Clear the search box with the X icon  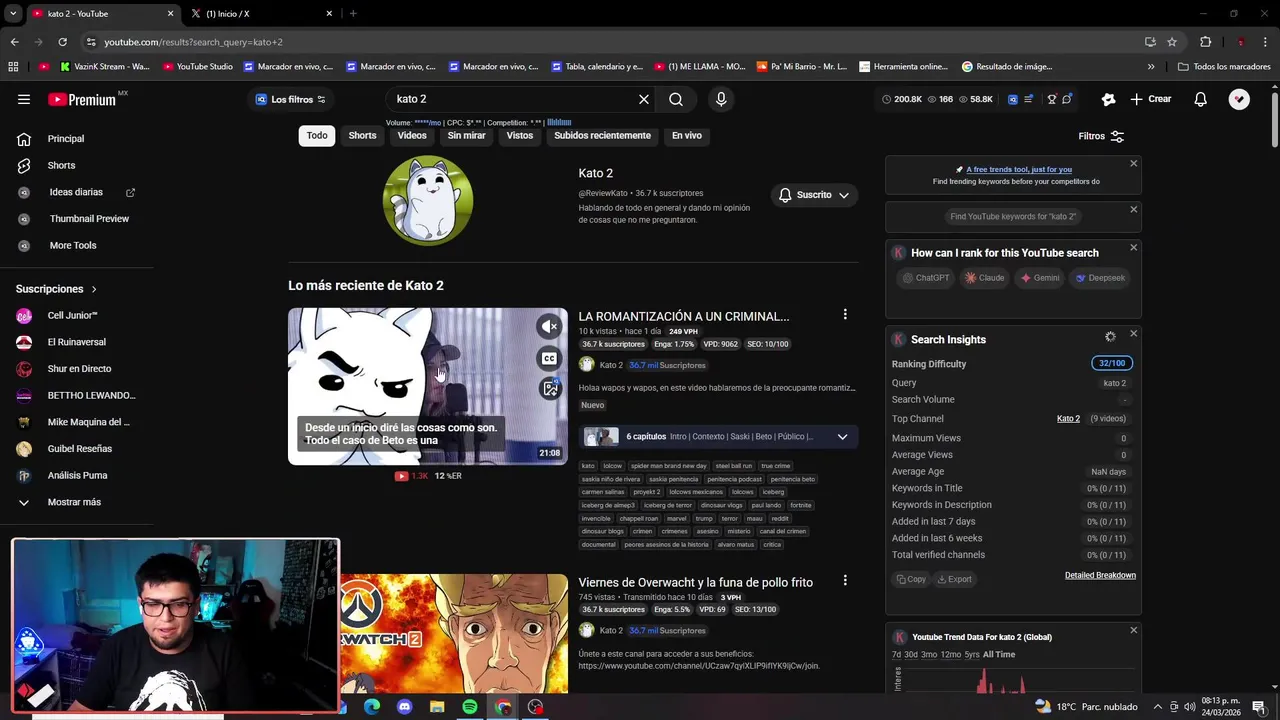coord(644,99)
